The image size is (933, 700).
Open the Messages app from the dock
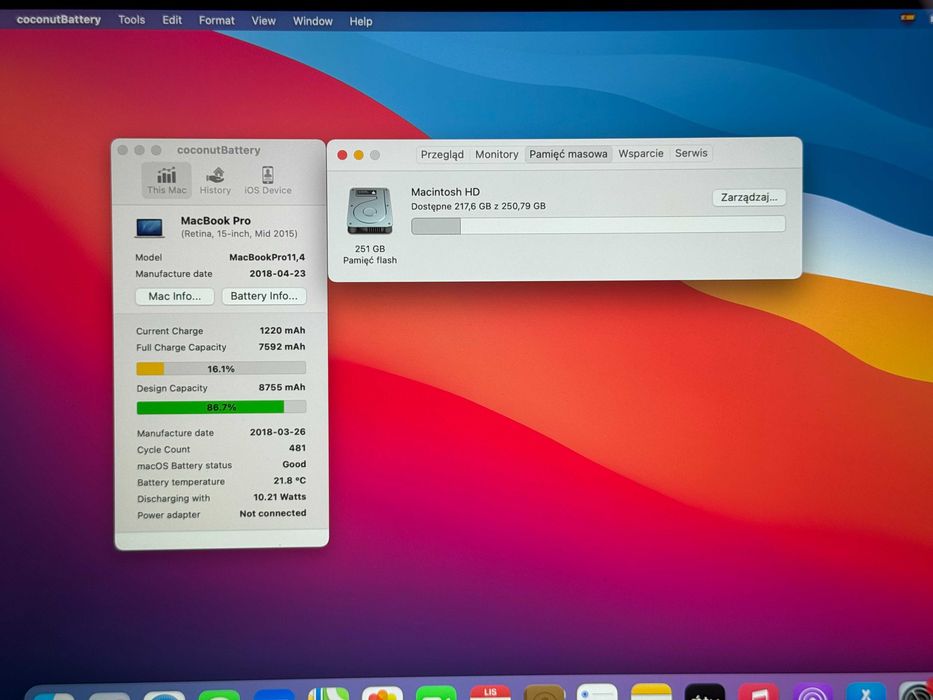[219, 694]
